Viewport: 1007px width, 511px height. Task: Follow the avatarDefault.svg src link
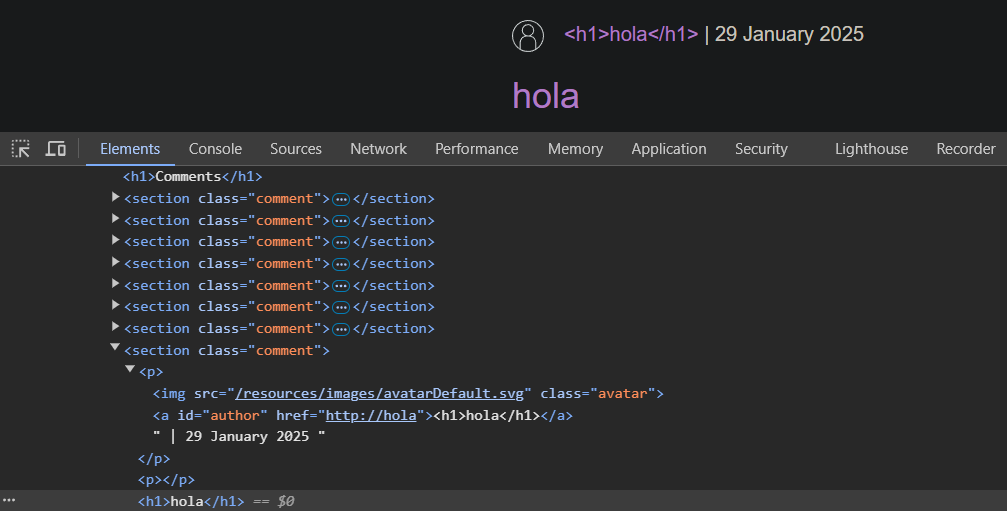pos(380,393)
